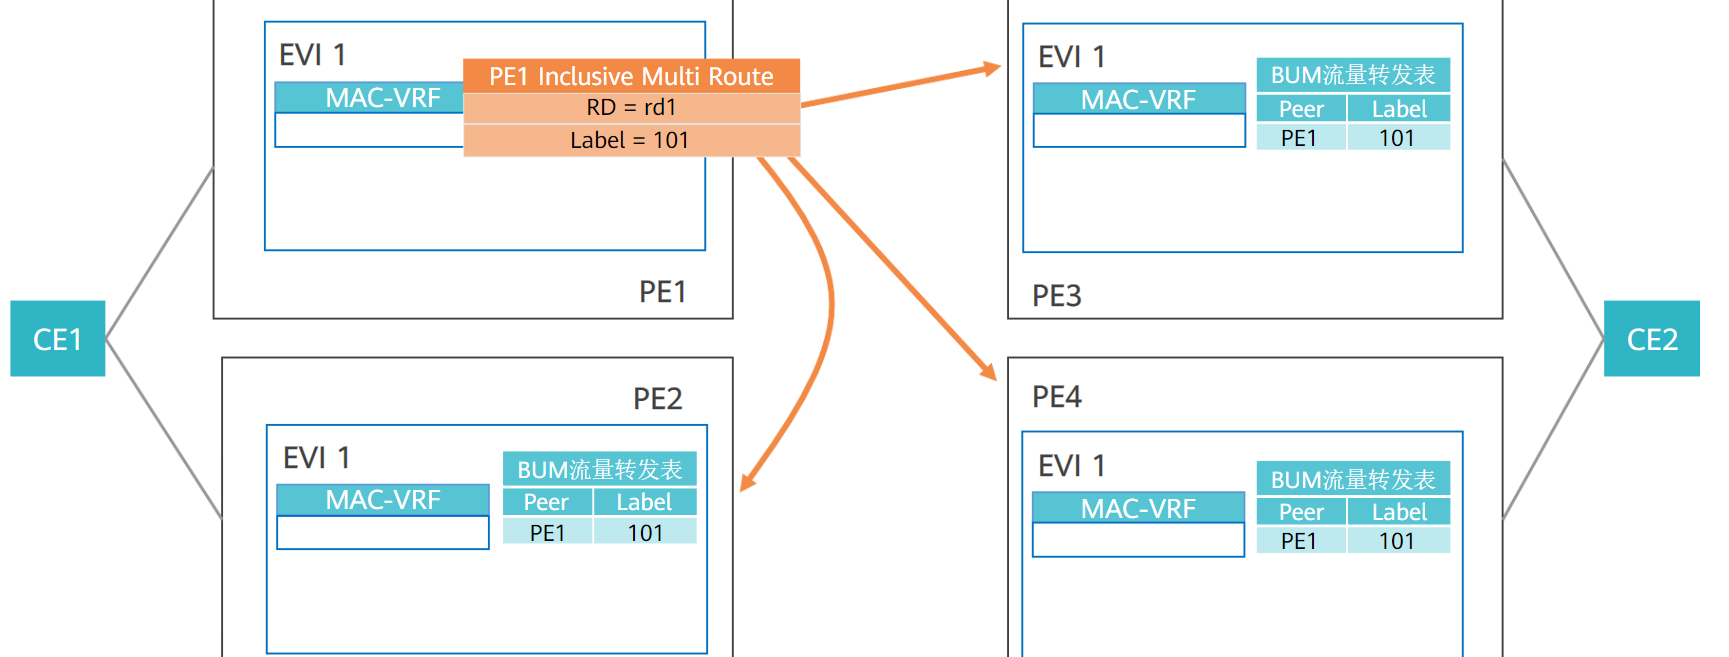Click the Label column header in PE4
This screenshot has width=1729, height=657.
click(x=1398, y=512)
